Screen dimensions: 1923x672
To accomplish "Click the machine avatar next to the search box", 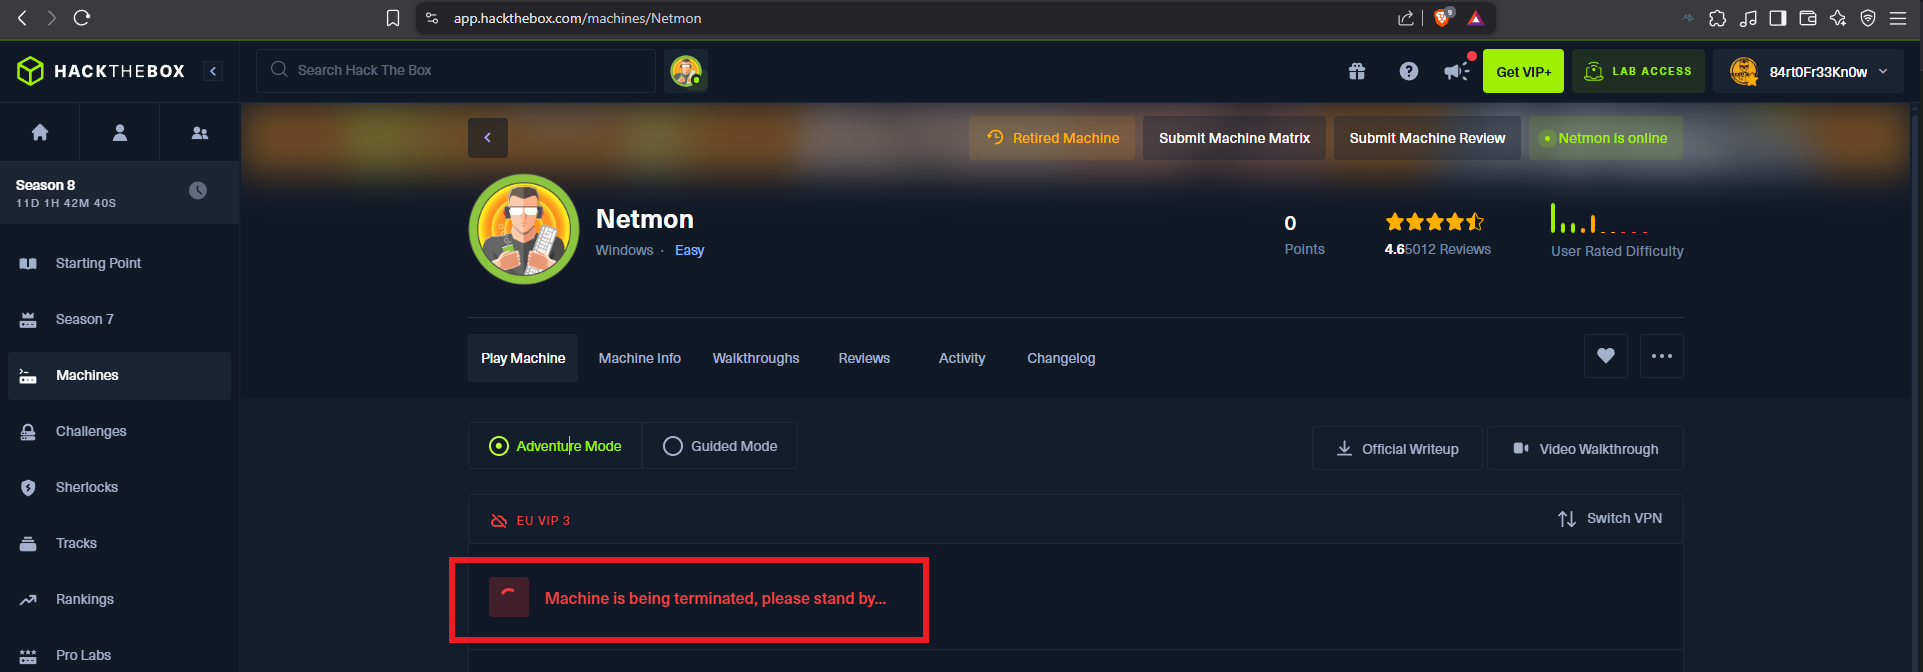I will 686,71.
